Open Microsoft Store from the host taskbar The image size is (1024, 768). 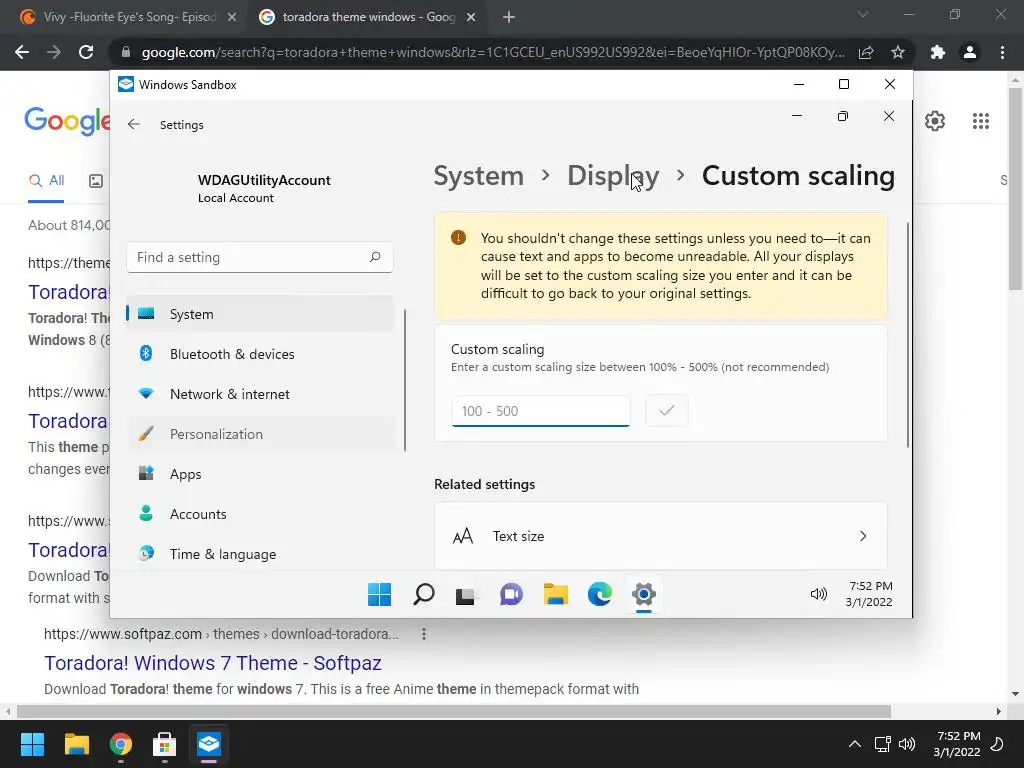point(165,744)
